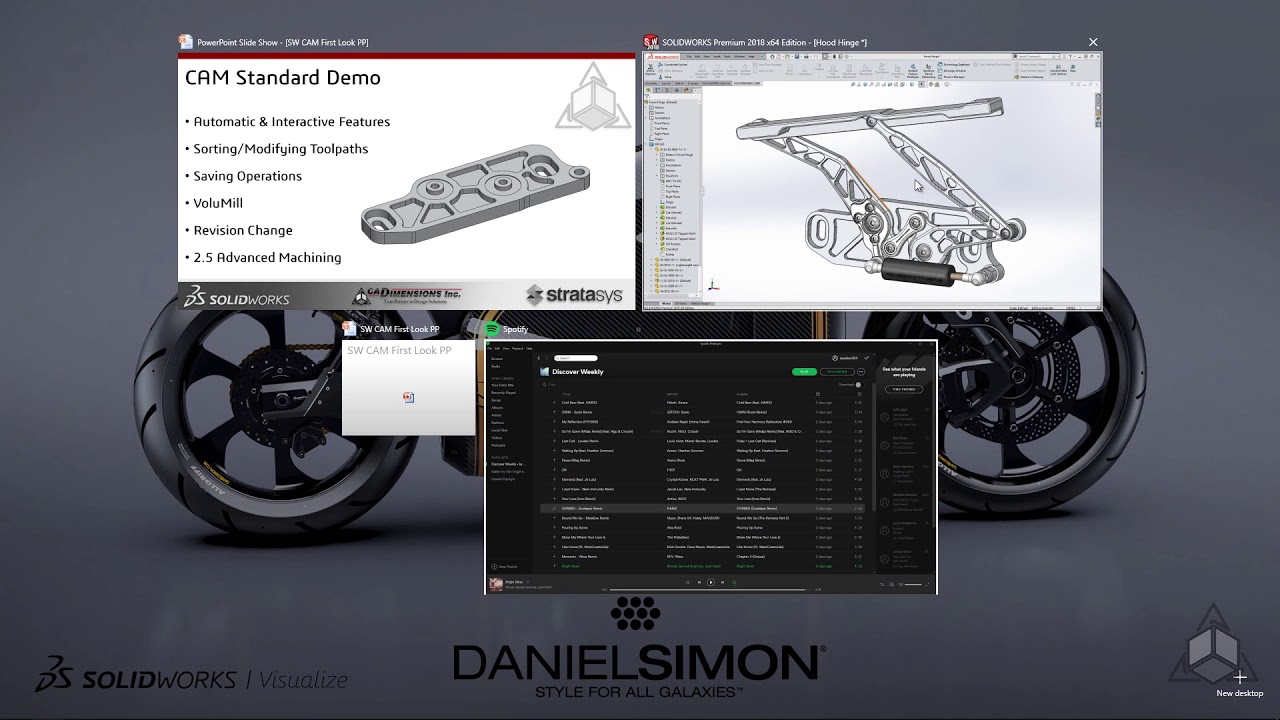
Task: Open Recently Played in Spotify sidebar
Action: (x=504, y=393)
